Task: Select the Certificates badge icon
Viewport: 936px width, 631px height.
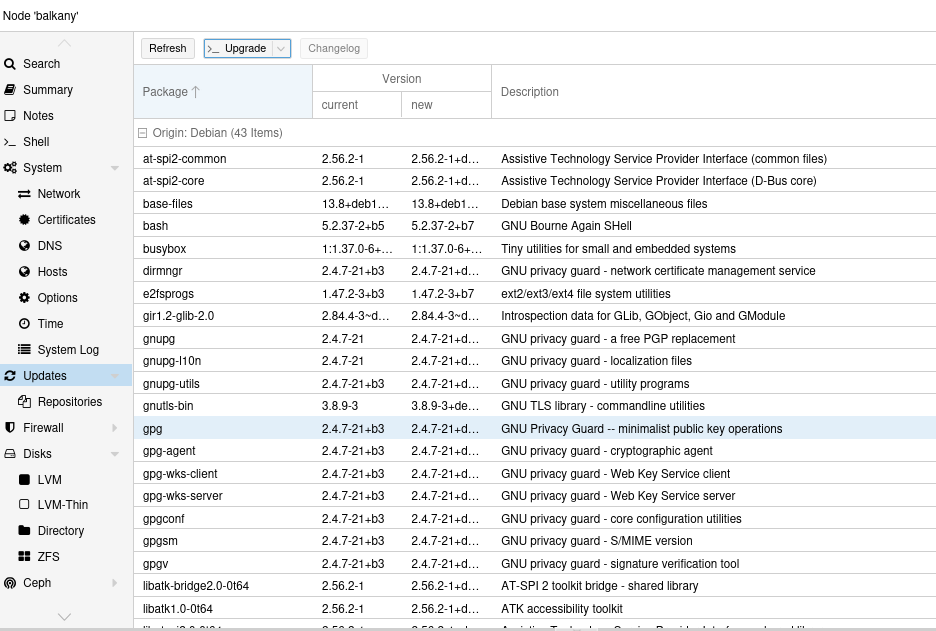Action: click(x=25, y=220)
